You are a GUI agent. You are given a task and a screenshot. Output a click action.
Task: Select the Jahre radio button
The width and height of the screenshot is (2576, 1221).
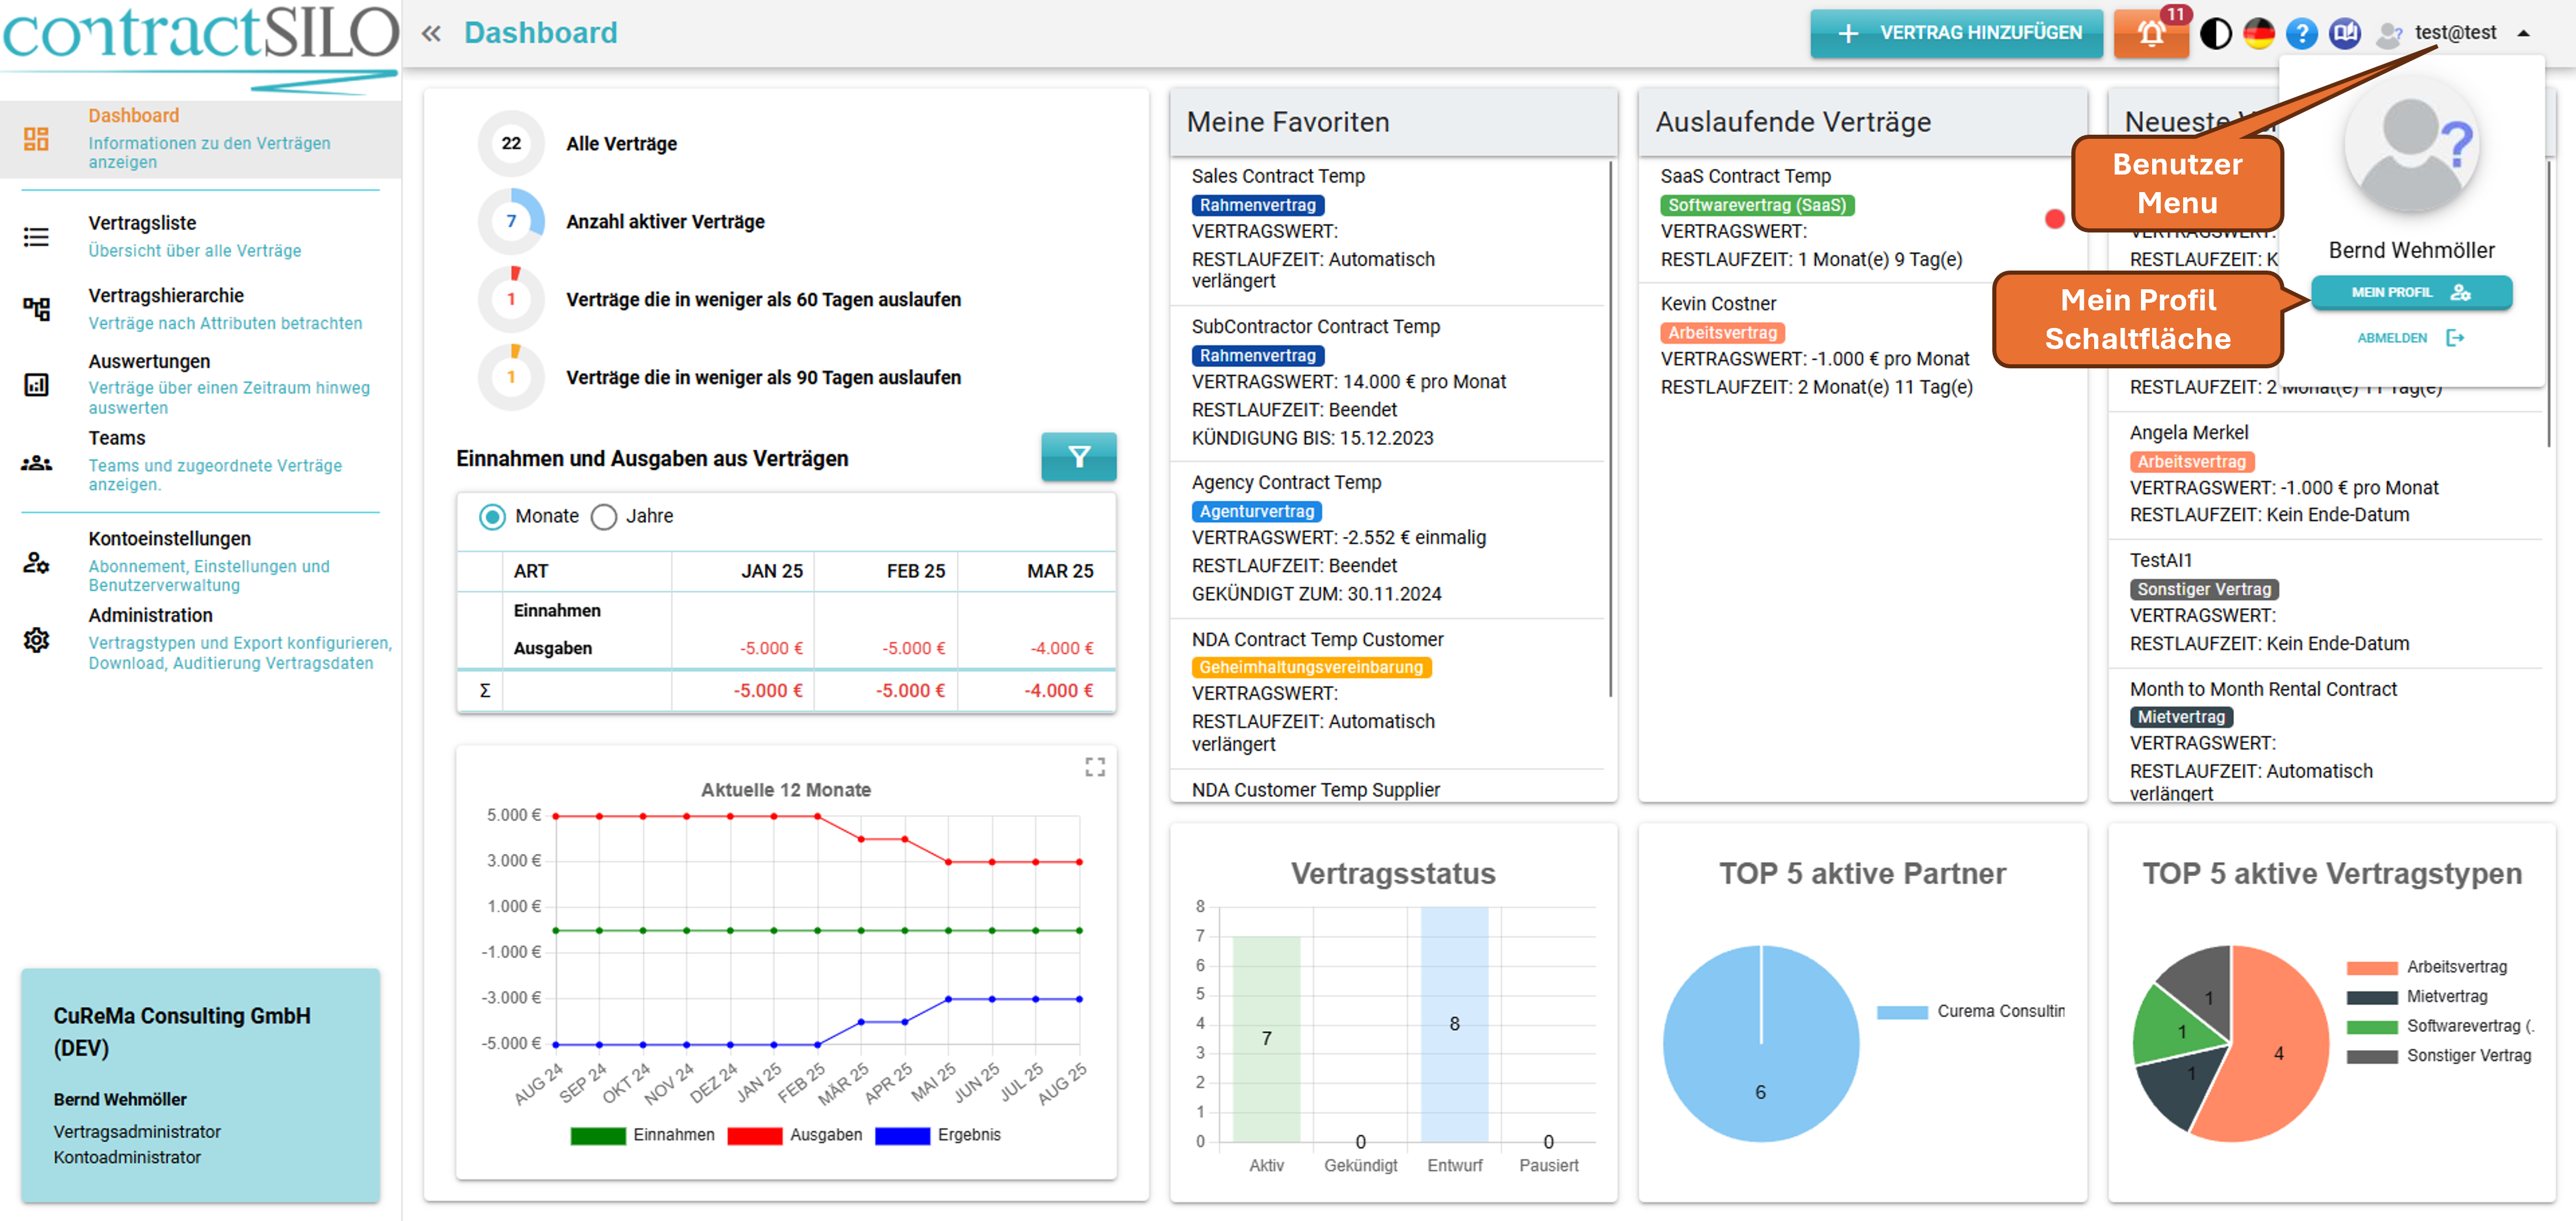point(604,516)
